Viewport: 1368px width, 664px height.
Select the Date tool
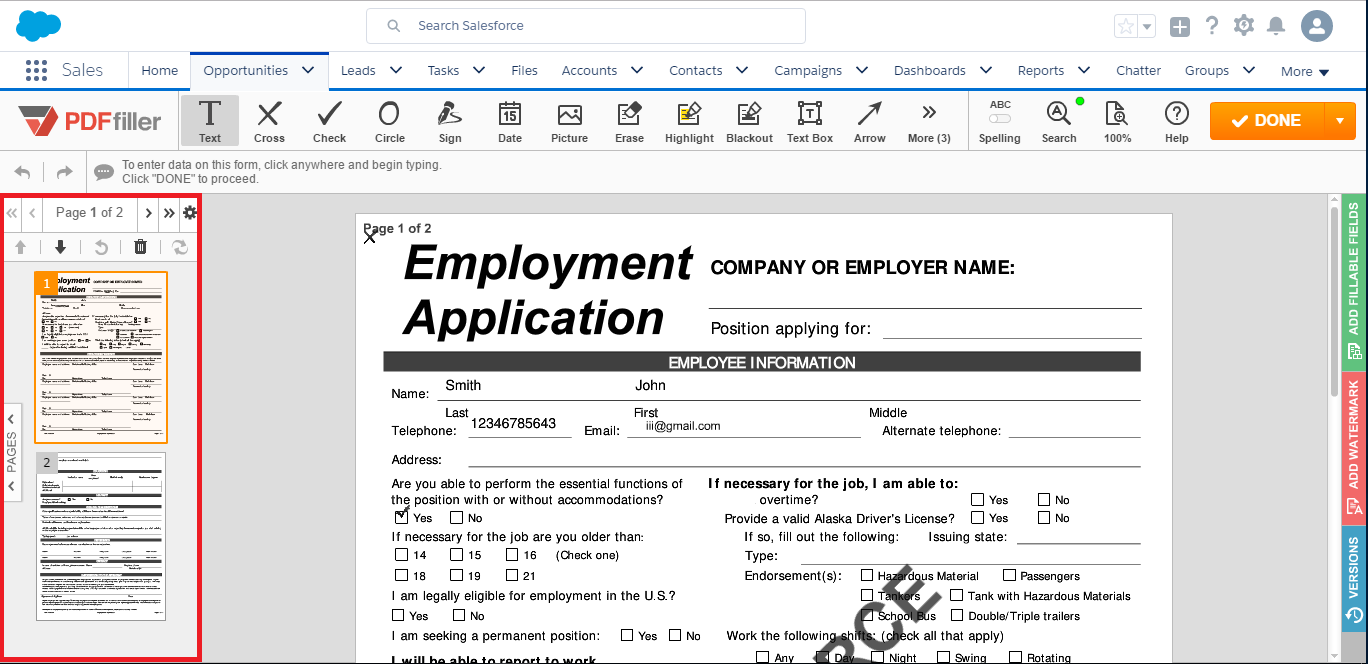pyautogui.click(x=510, y=121)
